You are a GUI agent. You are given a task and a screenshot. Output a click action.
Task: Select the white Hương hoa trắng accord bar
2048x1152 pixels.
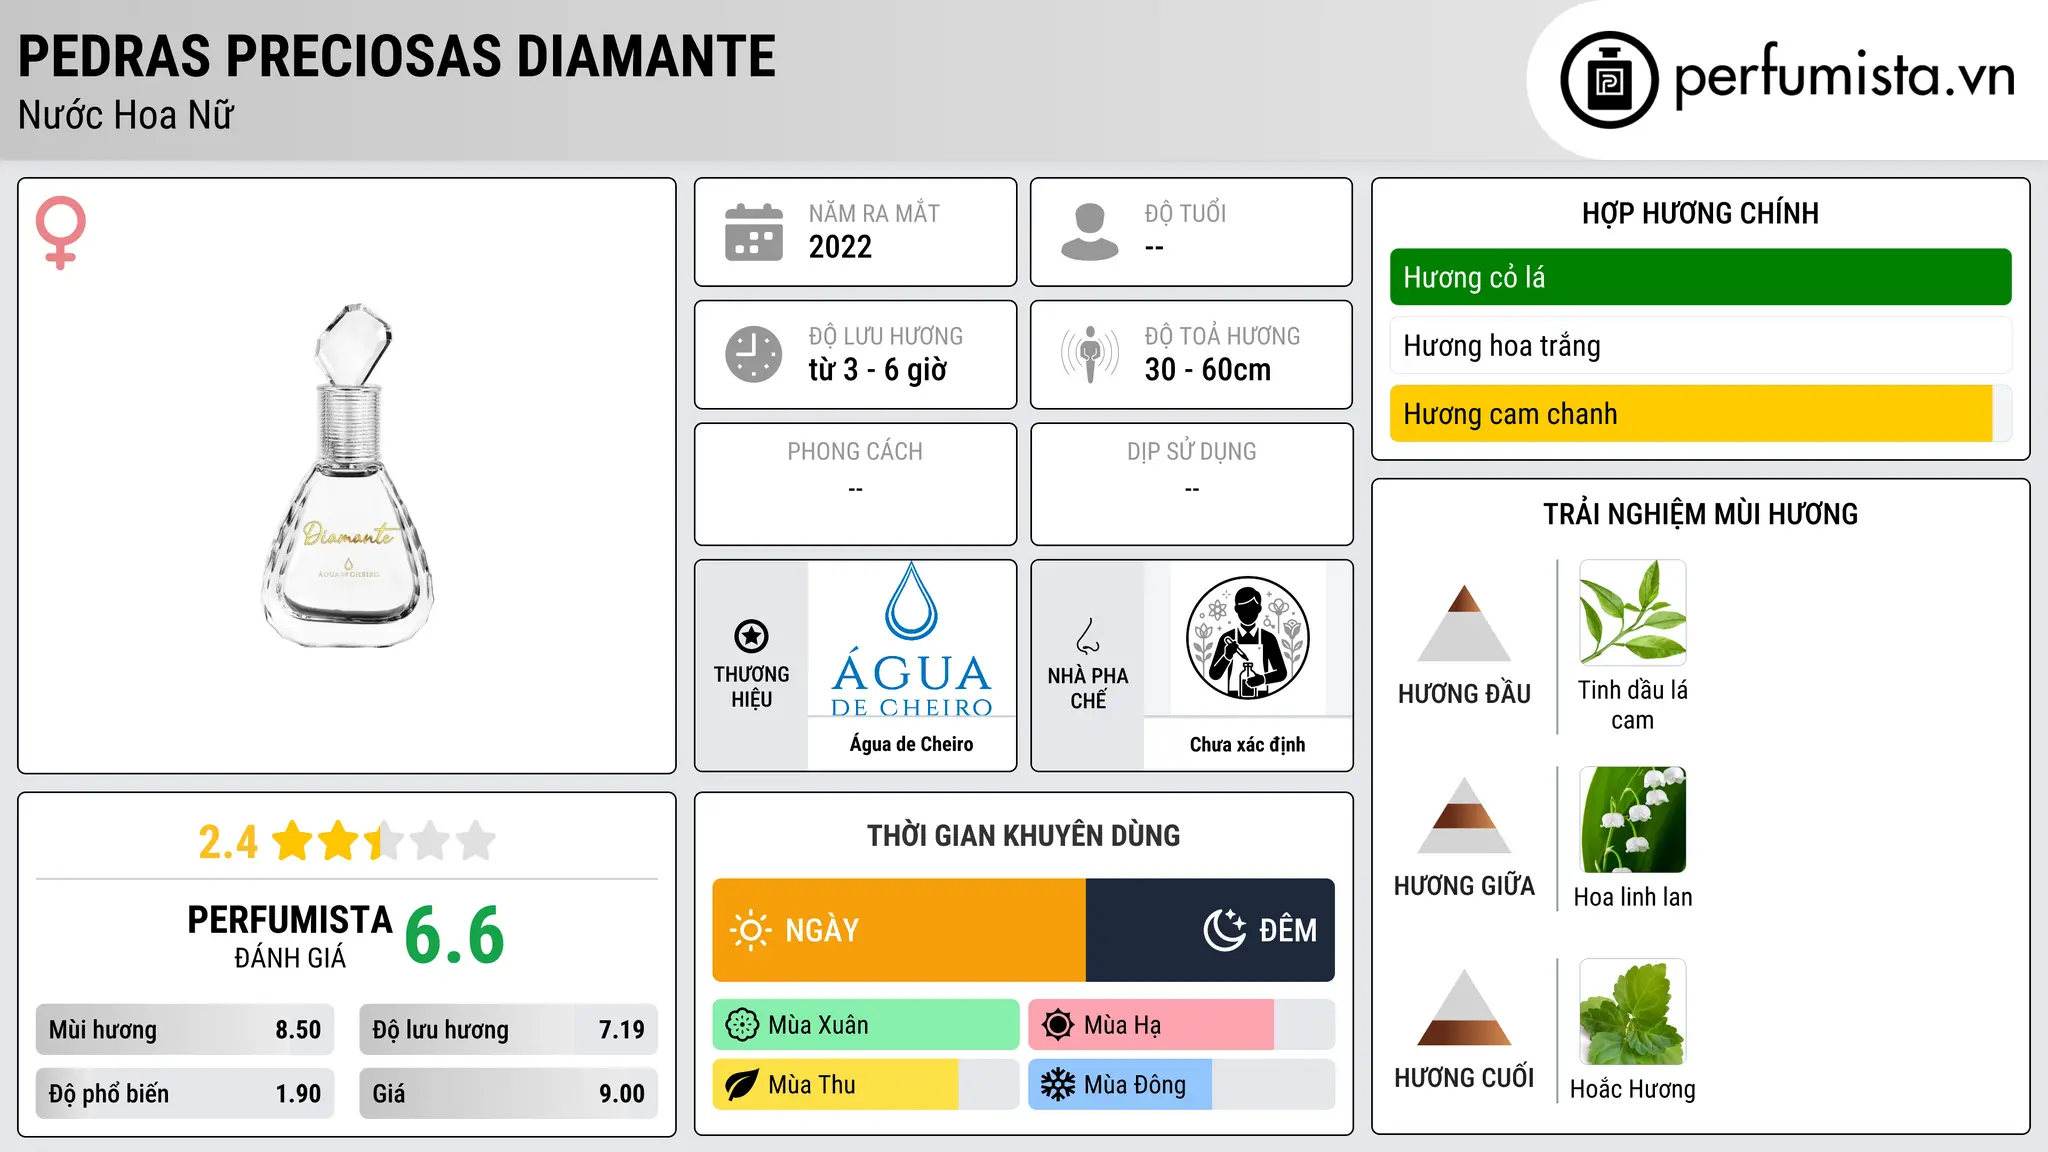point(1700,345)
